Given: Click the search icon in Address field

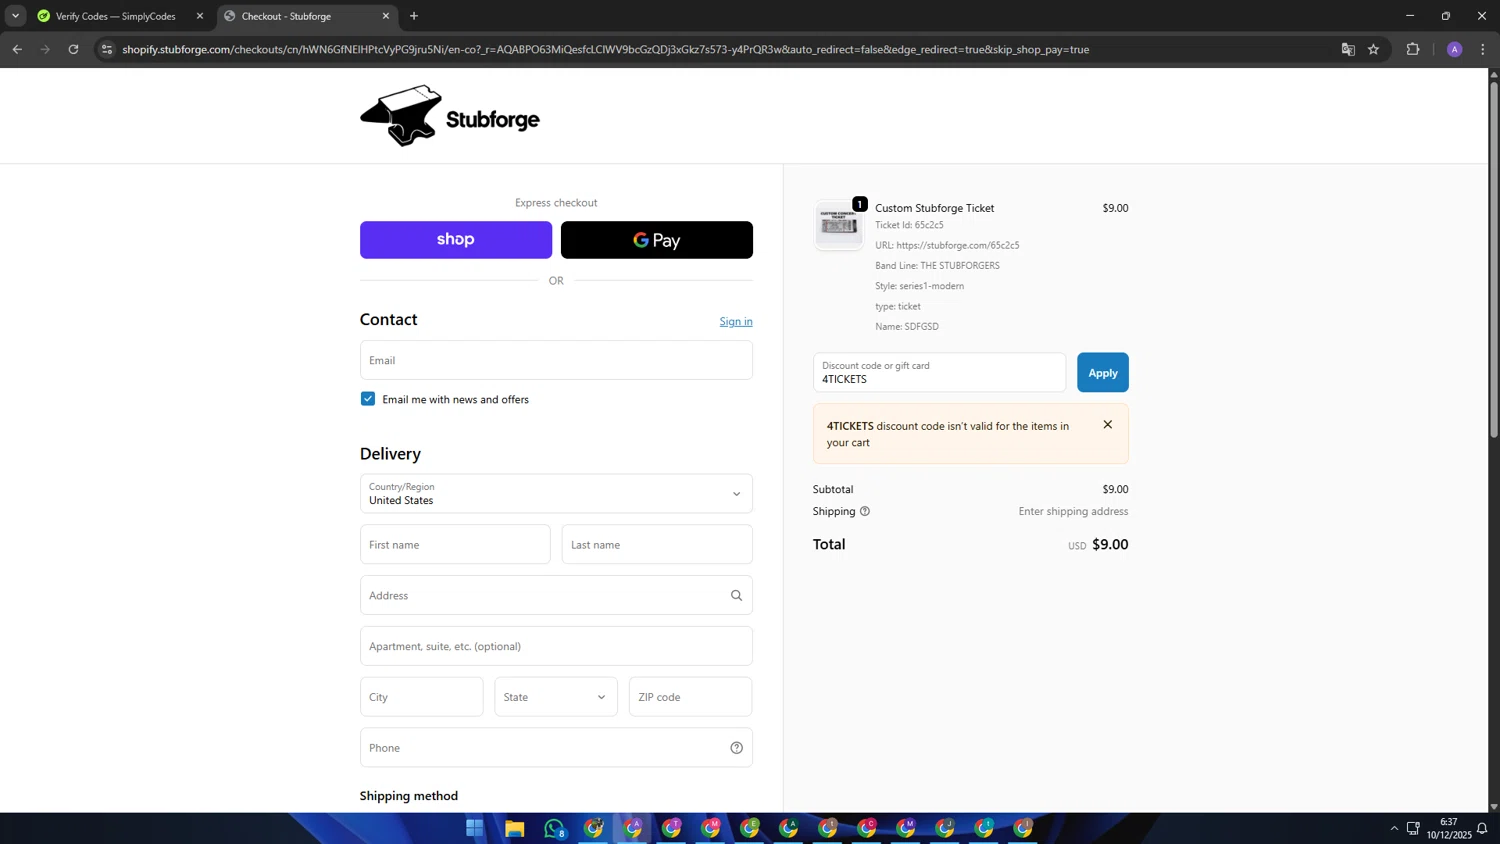Looking at the screenshot, I should (x=736, y=595).
